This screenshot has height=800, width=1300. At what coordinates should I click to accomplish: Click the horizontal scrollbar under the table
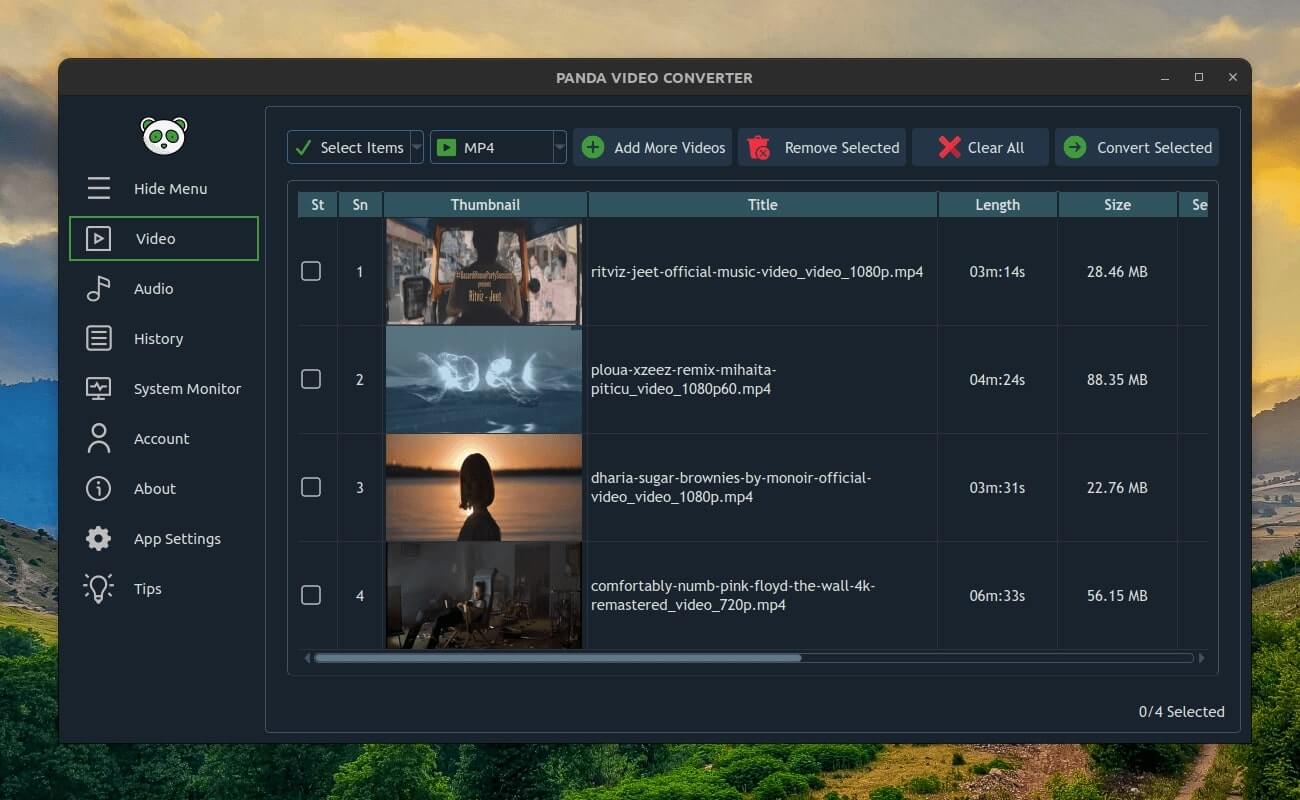pos(557,658)
